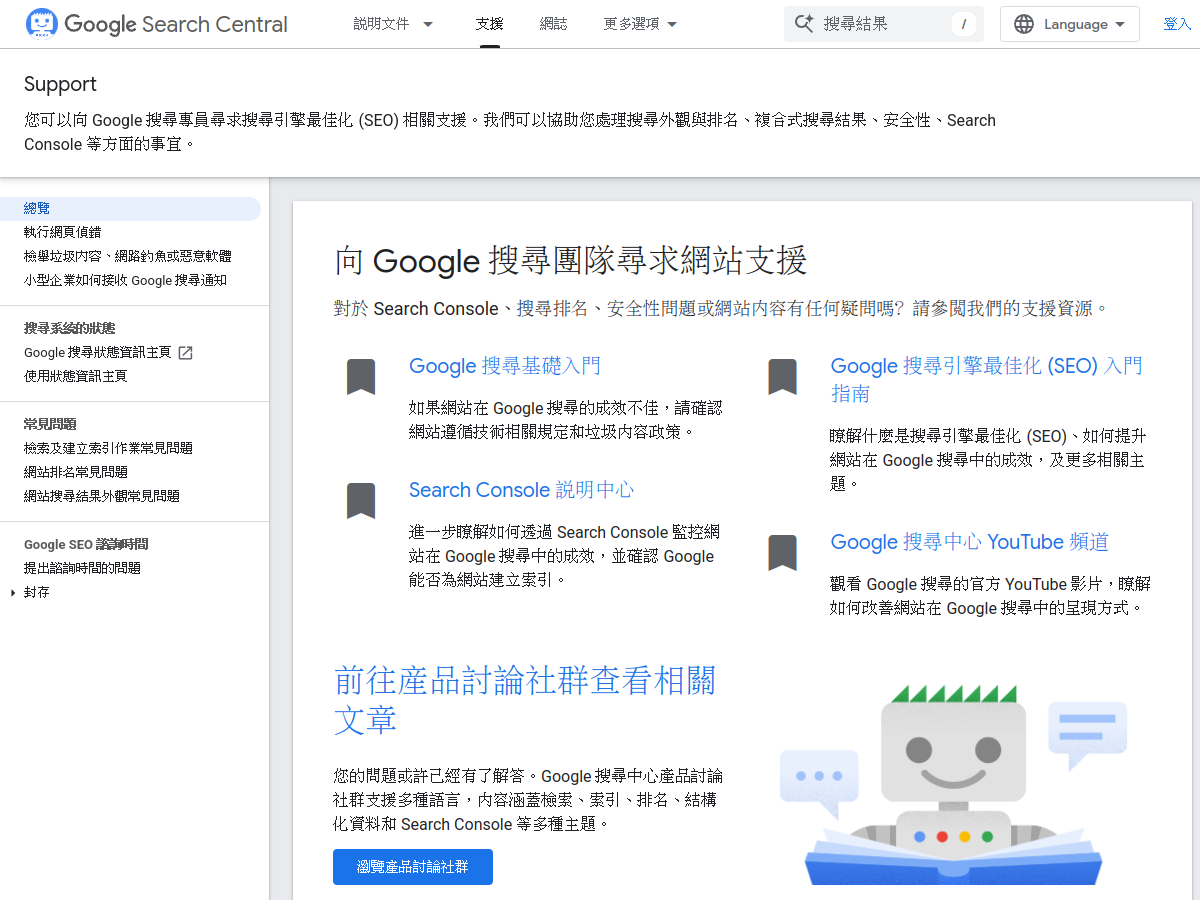Open 小型企業如何接收 Google 搜尋通知 item
Screen dimensions: 1200x900
point(125,280)
